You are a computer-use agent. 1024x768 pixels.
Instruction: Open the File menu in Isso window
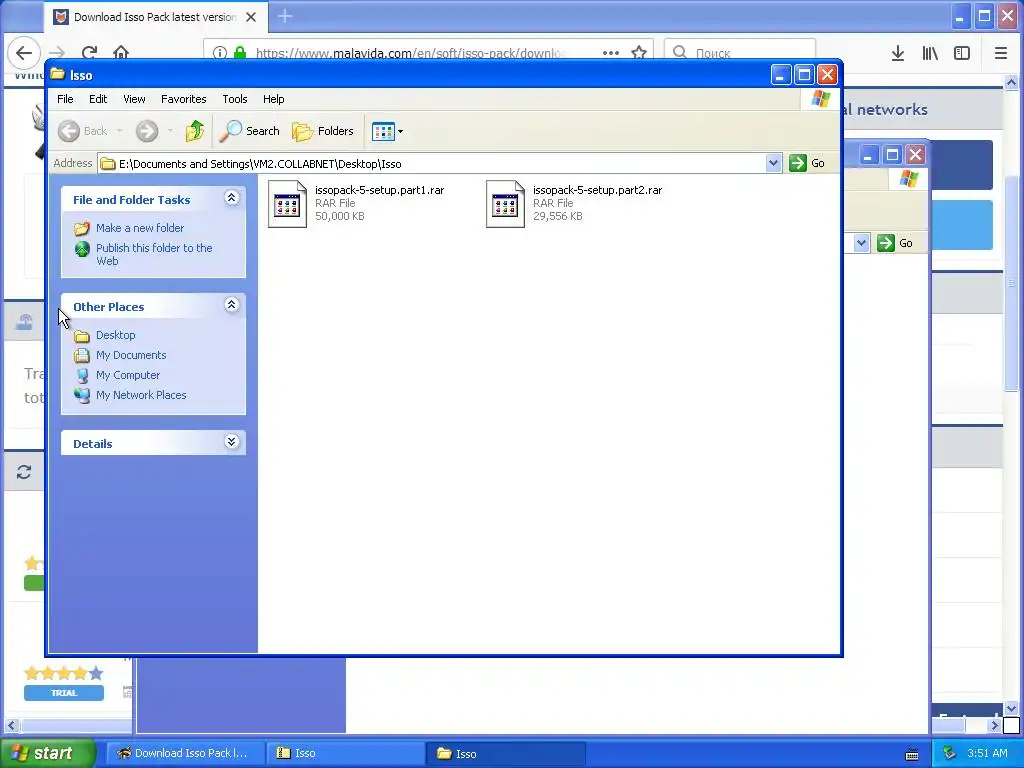pos(65,99)
